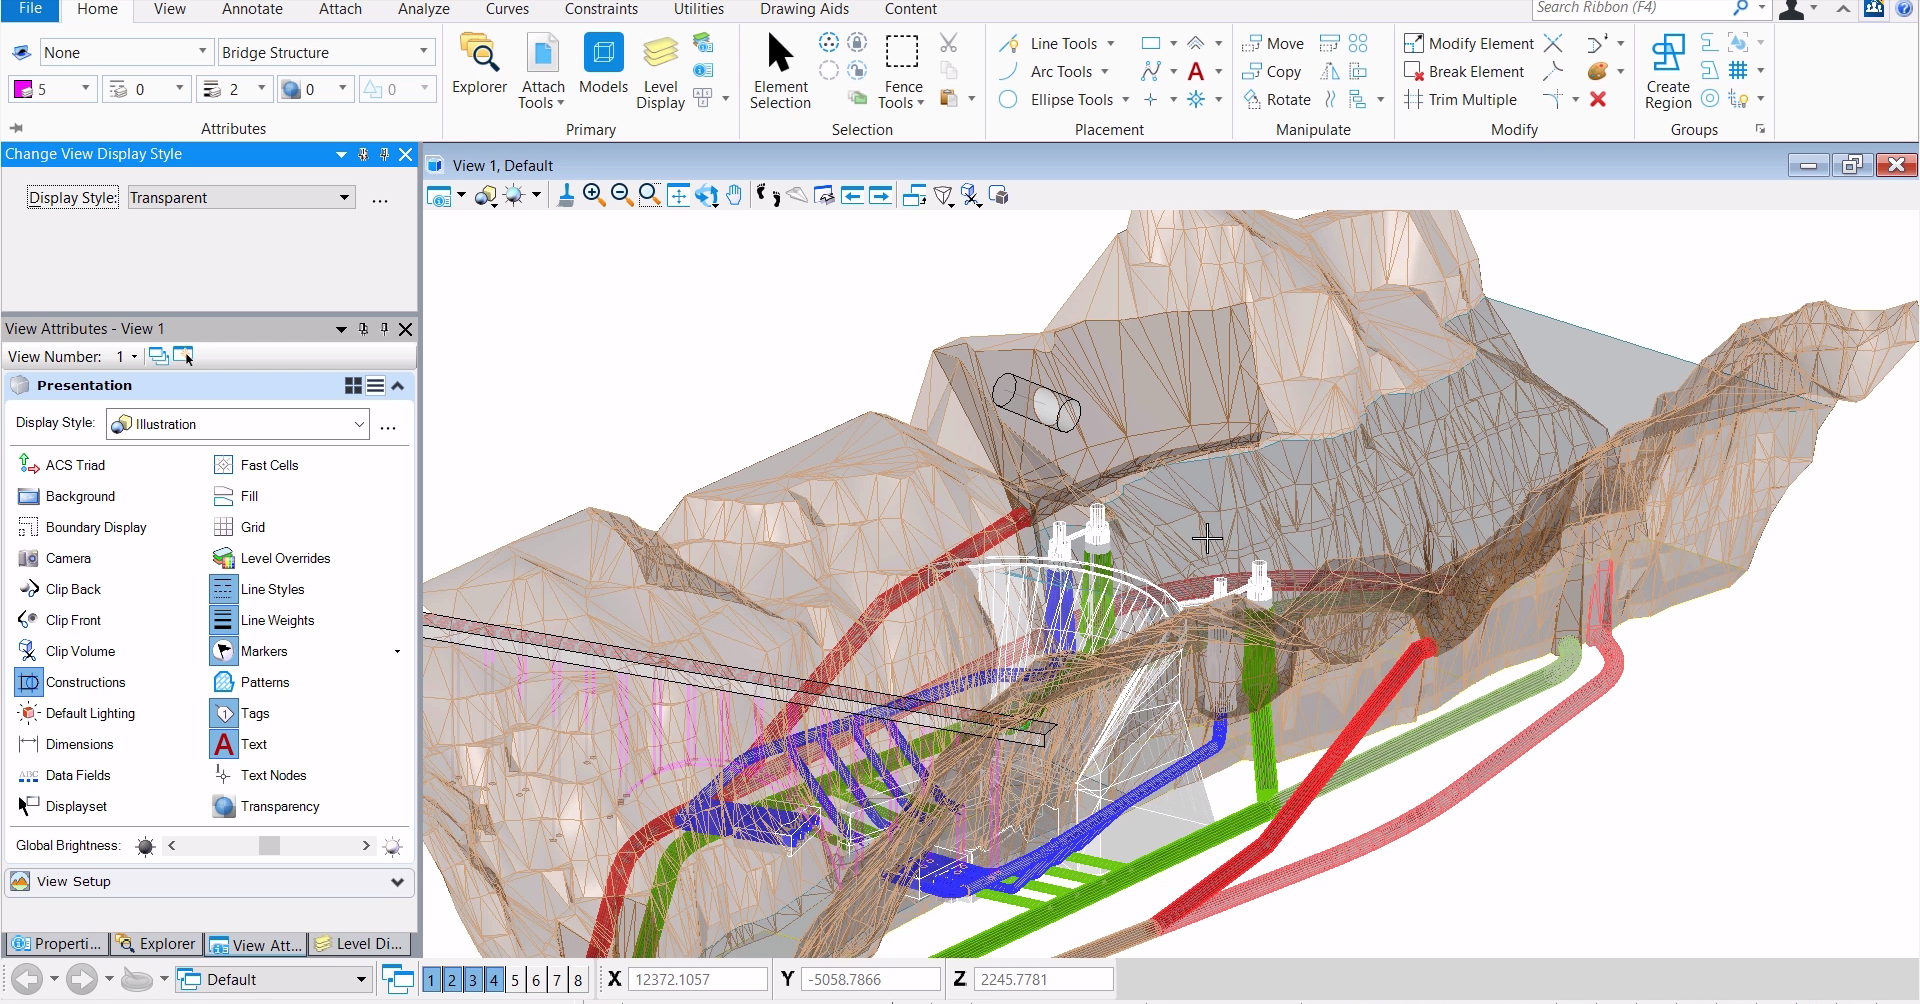Screen dimensions: 1920x1004
Task: Click the Fit View icon in view toolbar
Action: point(678,196)
